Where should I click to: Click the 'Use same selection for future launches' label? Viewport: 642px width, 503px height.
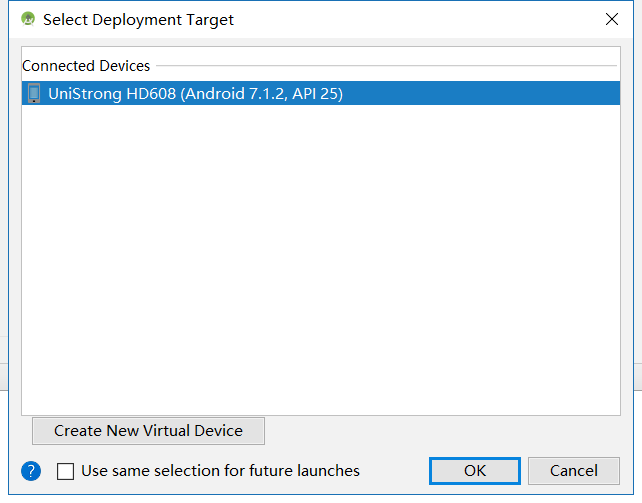click(x=220, y=471)
